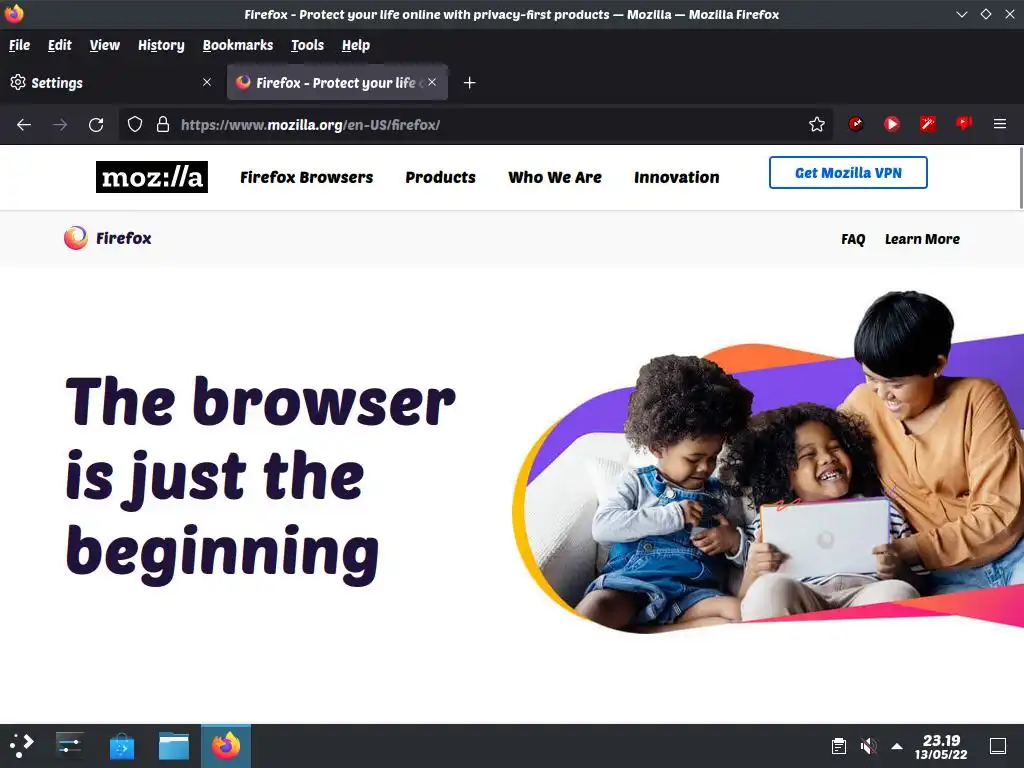Click the Get Mozilla VPN button

tap(848, 172)
